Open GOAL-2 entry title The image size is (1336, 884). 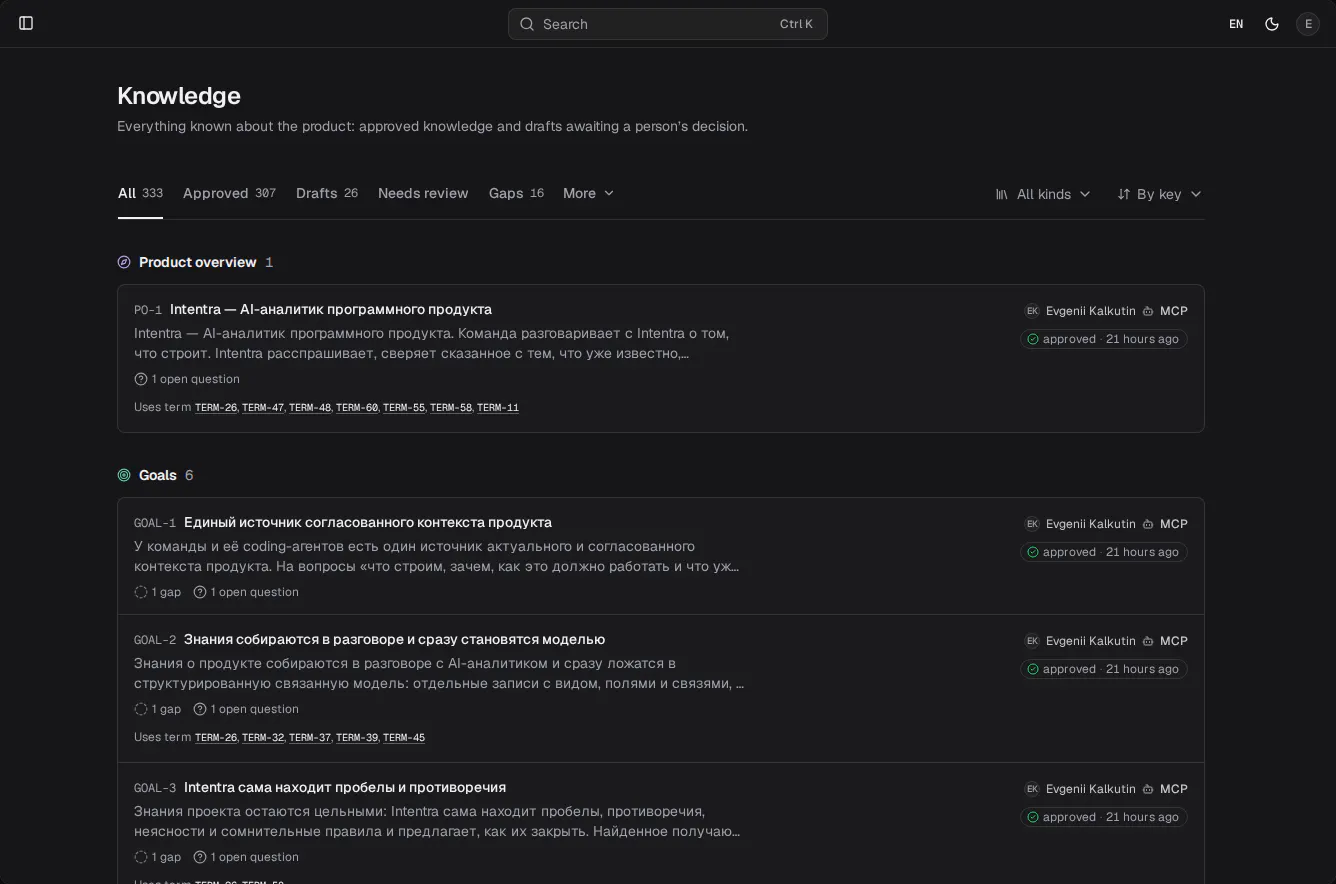[394, 639]
